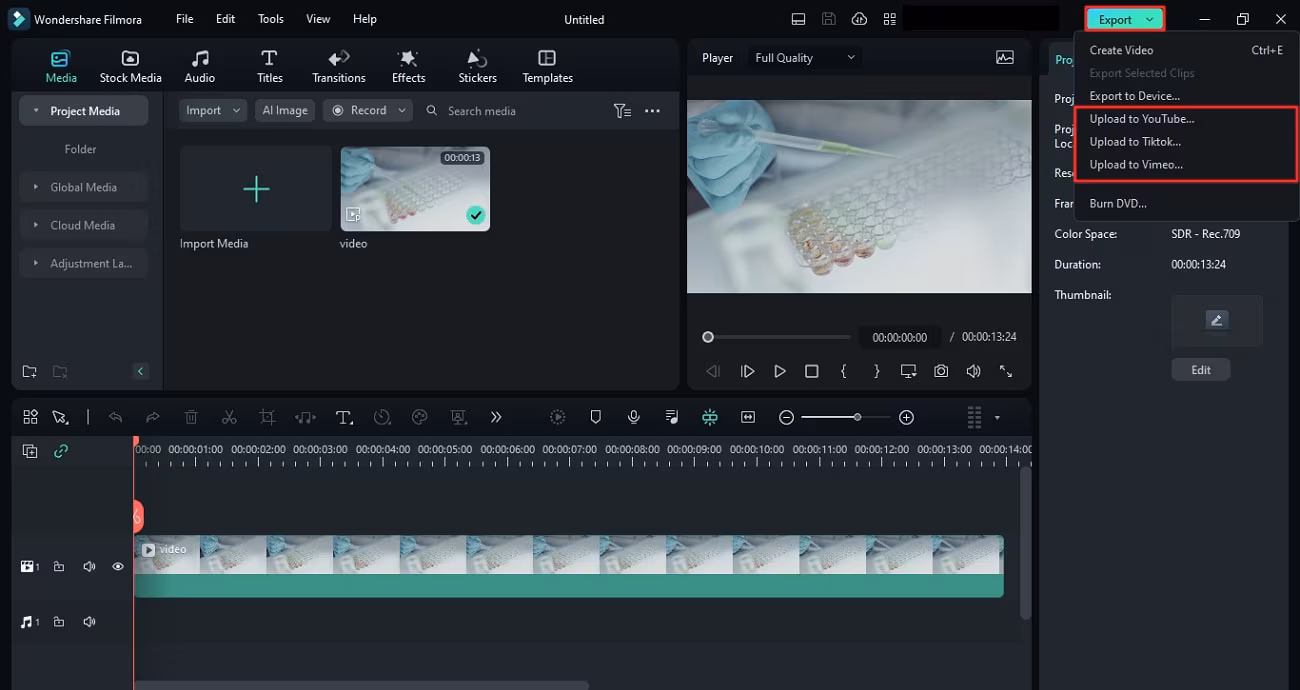Set the mark-out brace icon

[x=877, y=371]
